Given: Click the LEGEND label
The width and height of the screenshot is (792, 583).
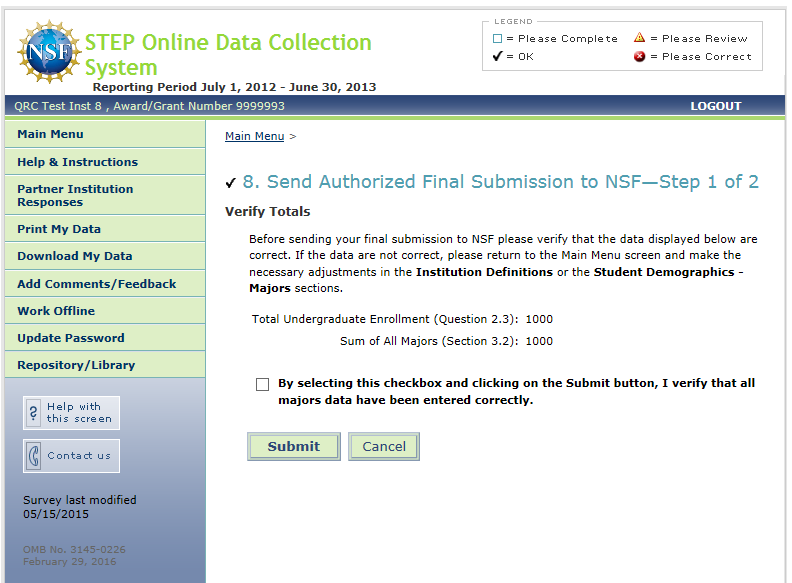Looking at the screenshot, I should (513, 21).
